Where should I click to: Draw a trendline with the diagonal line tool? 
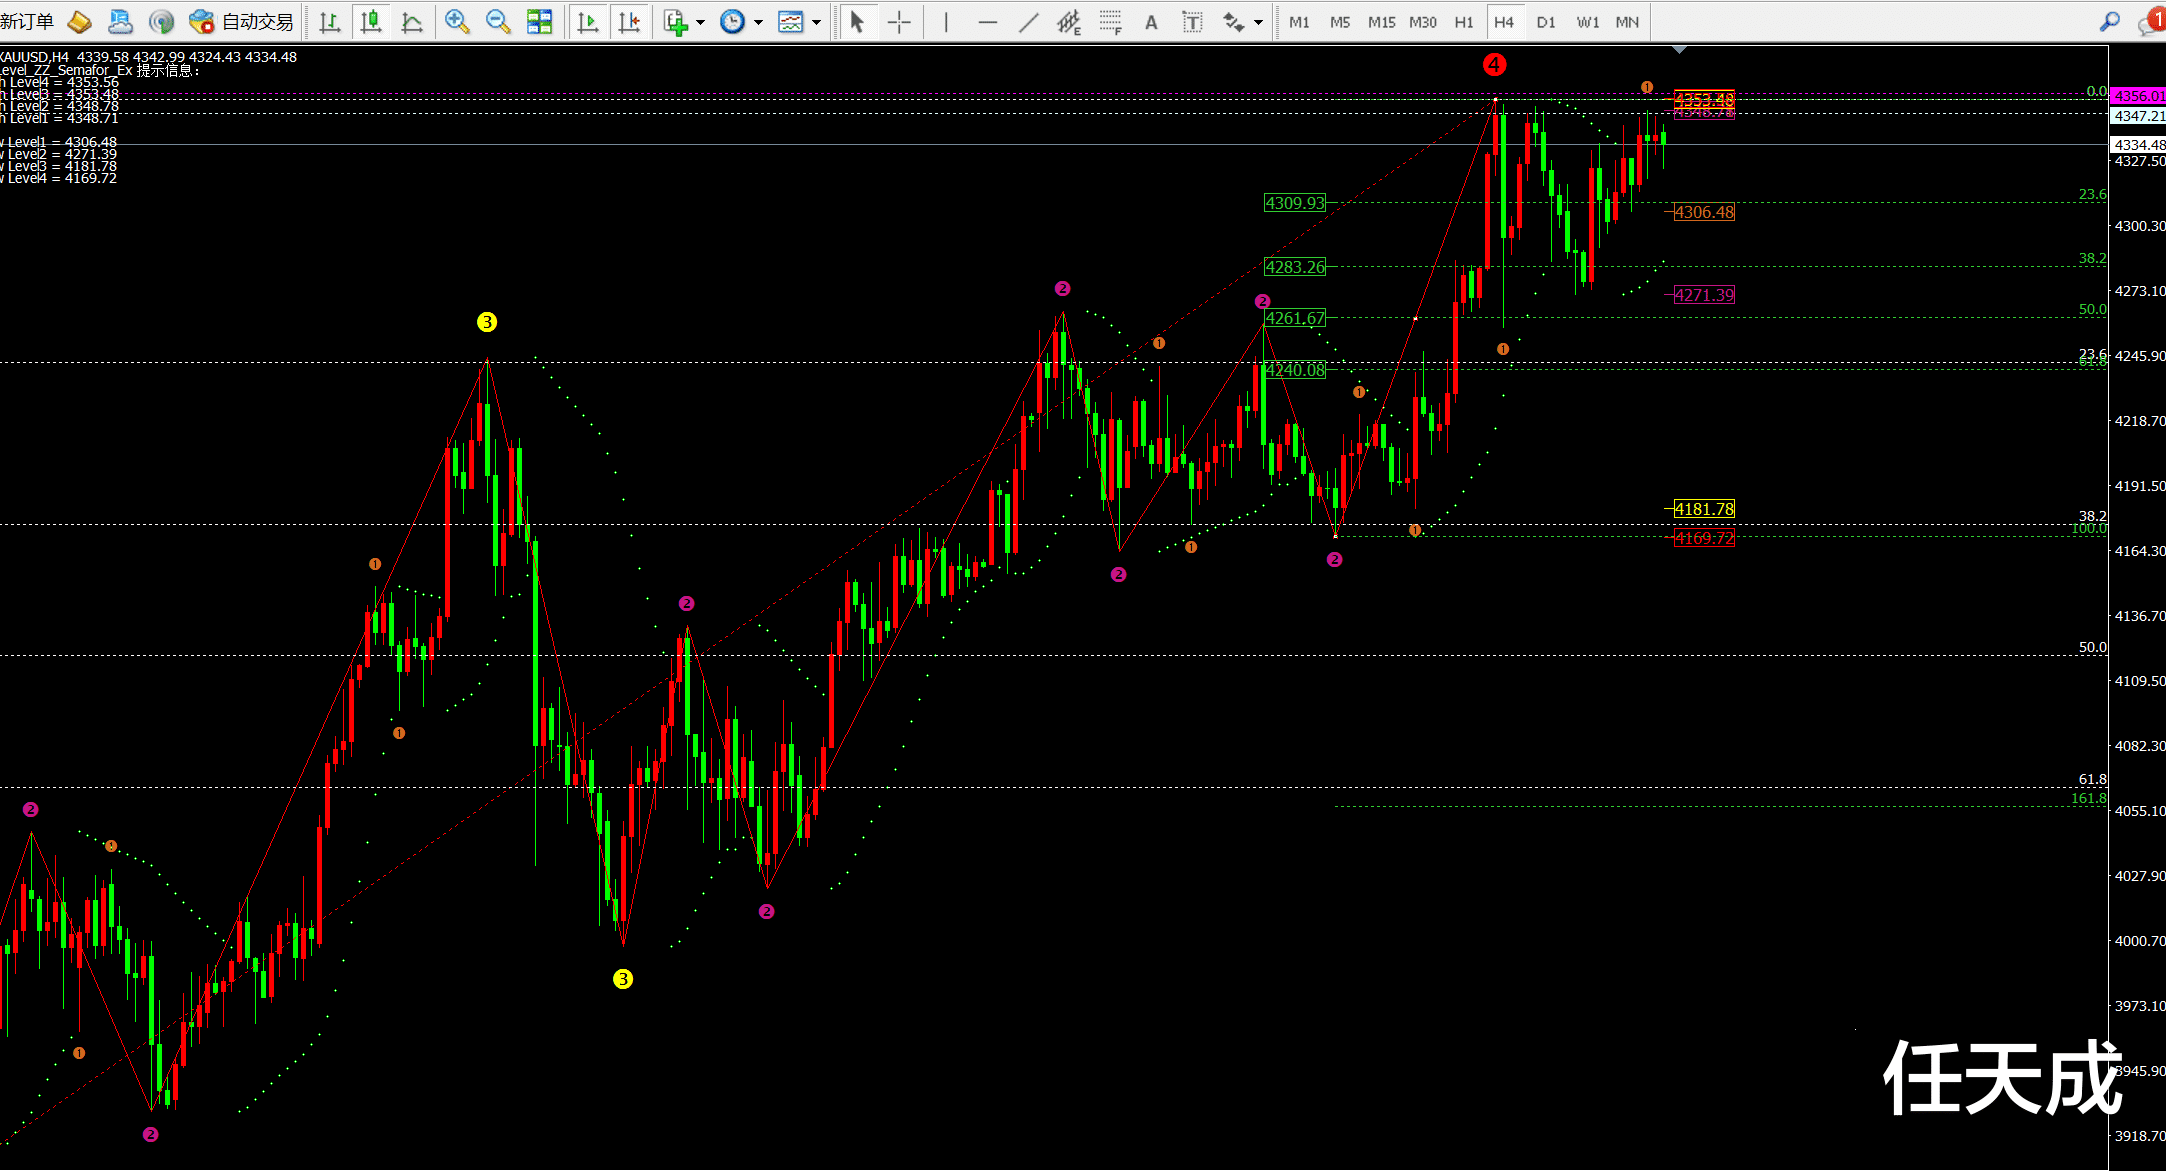pyautogui.click(x=1028, y=22)
